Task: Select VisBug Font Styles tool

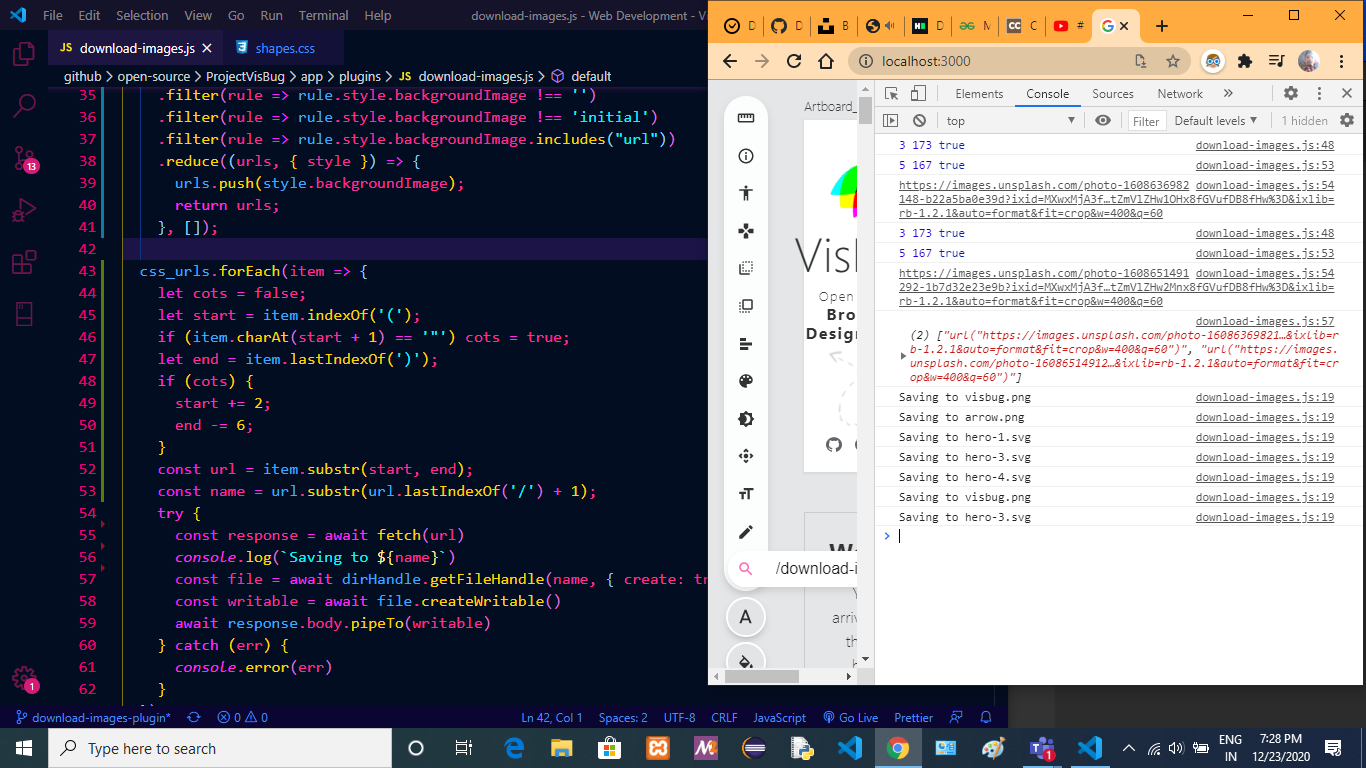Action: point(745,494)
